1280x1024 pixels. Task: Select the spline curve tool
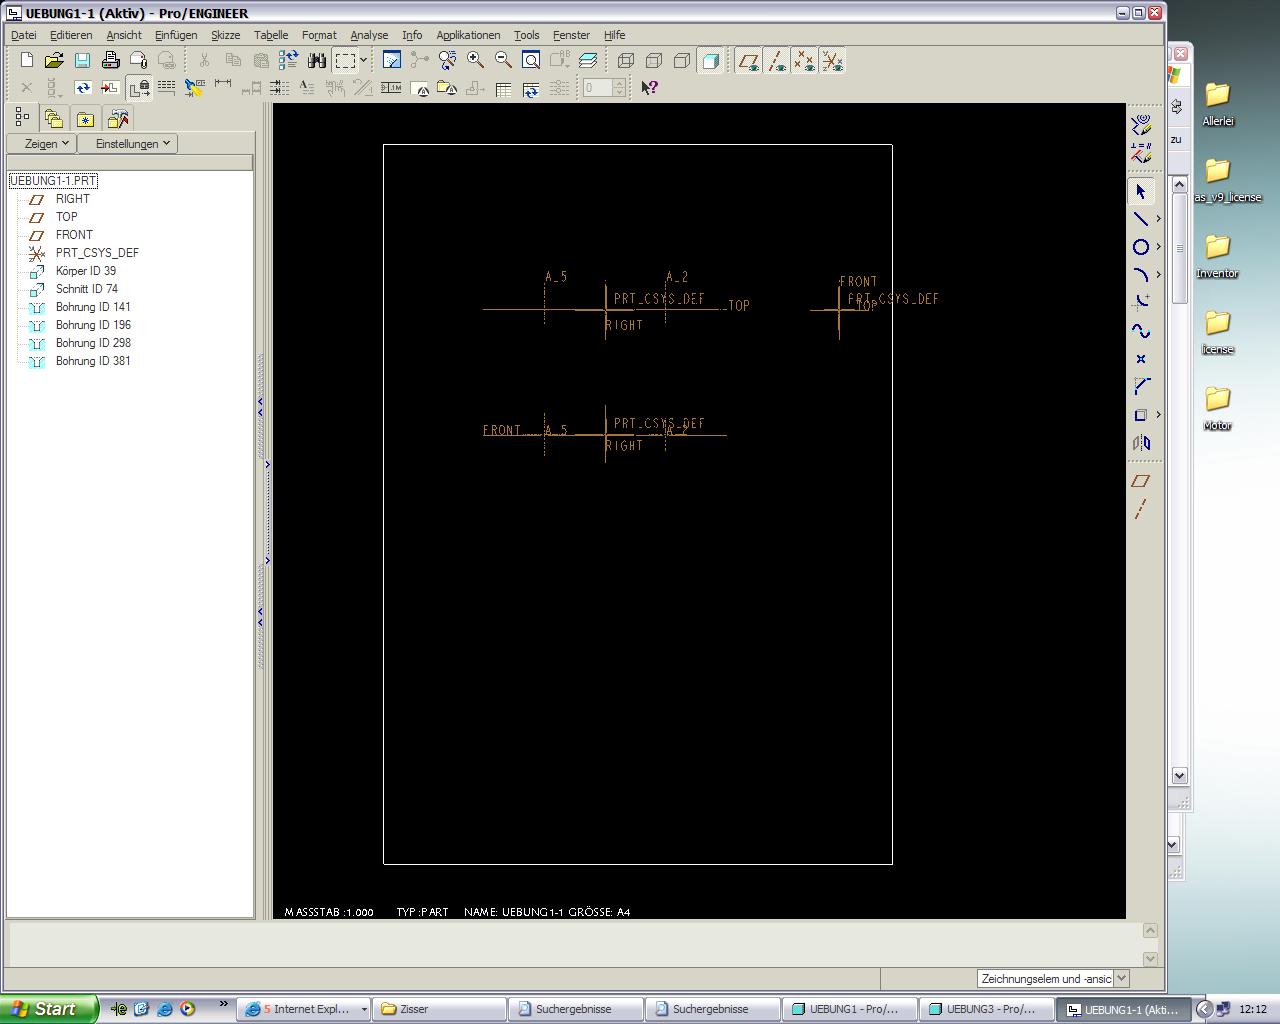(x=1140, y=331)
